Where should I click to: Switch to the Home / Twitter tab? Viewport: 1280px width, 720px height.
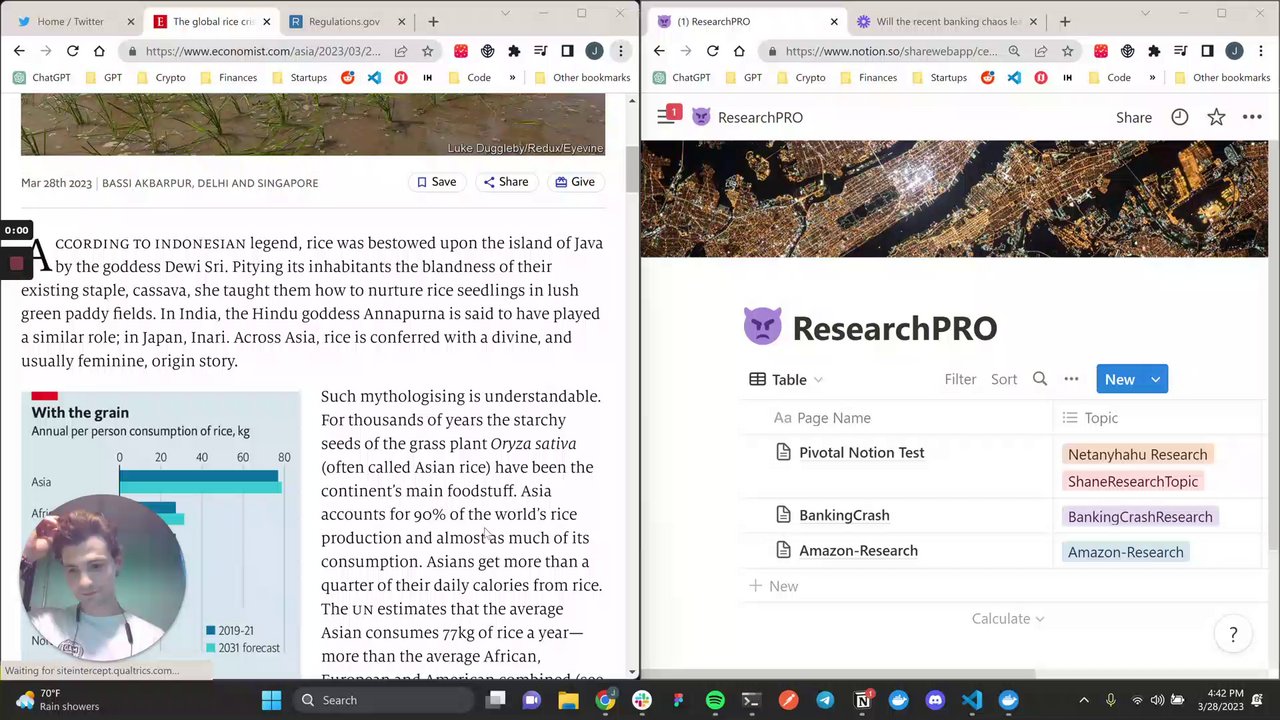coord(73,21)
